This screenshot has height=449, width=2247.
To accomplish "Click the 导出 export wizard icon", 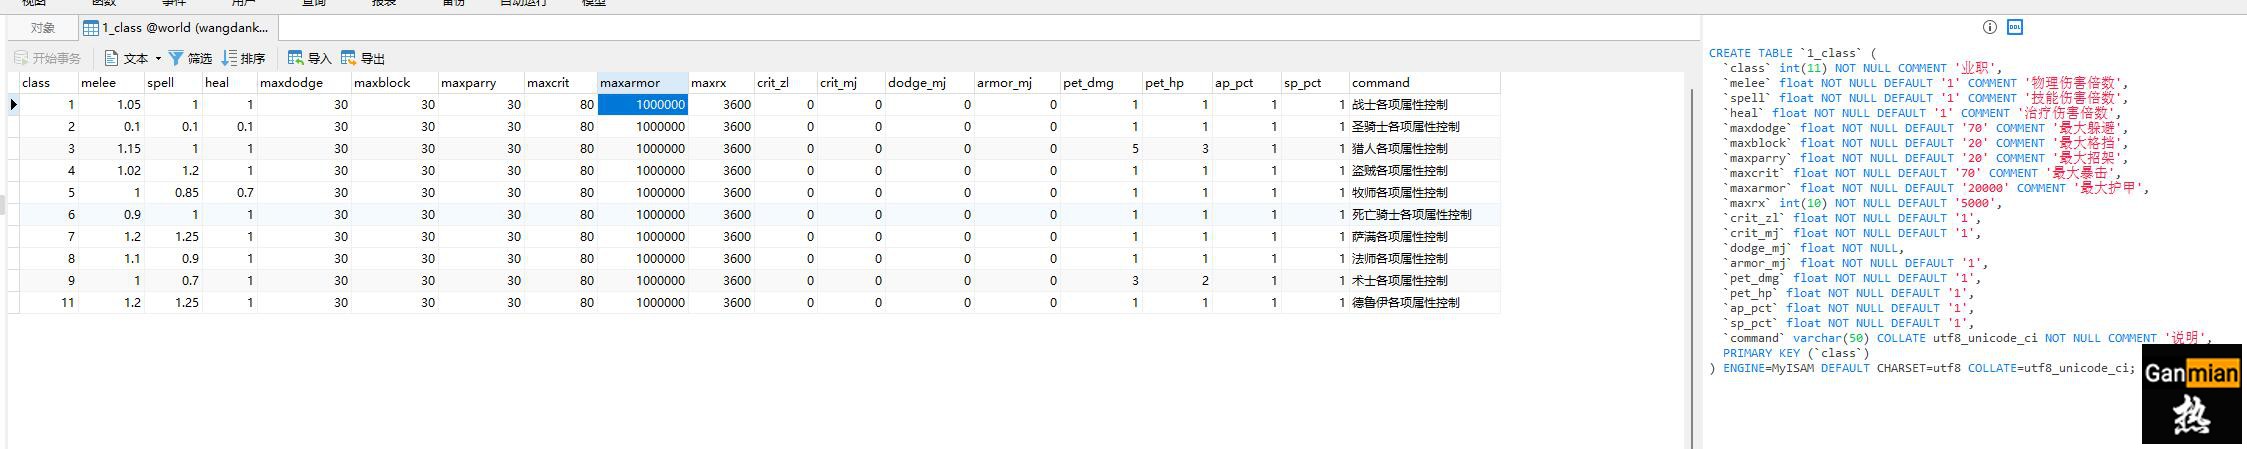I will pos(348,58).
